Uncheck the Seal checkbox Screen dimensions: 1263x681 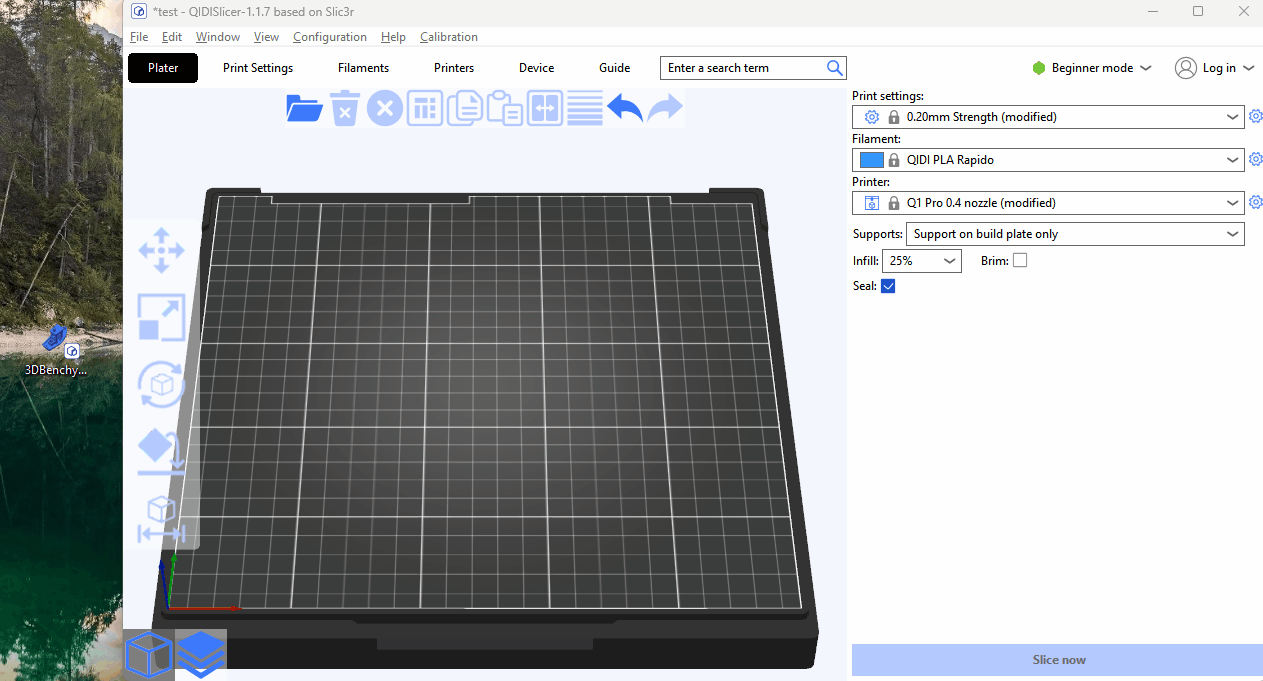[x=888, y=287]
